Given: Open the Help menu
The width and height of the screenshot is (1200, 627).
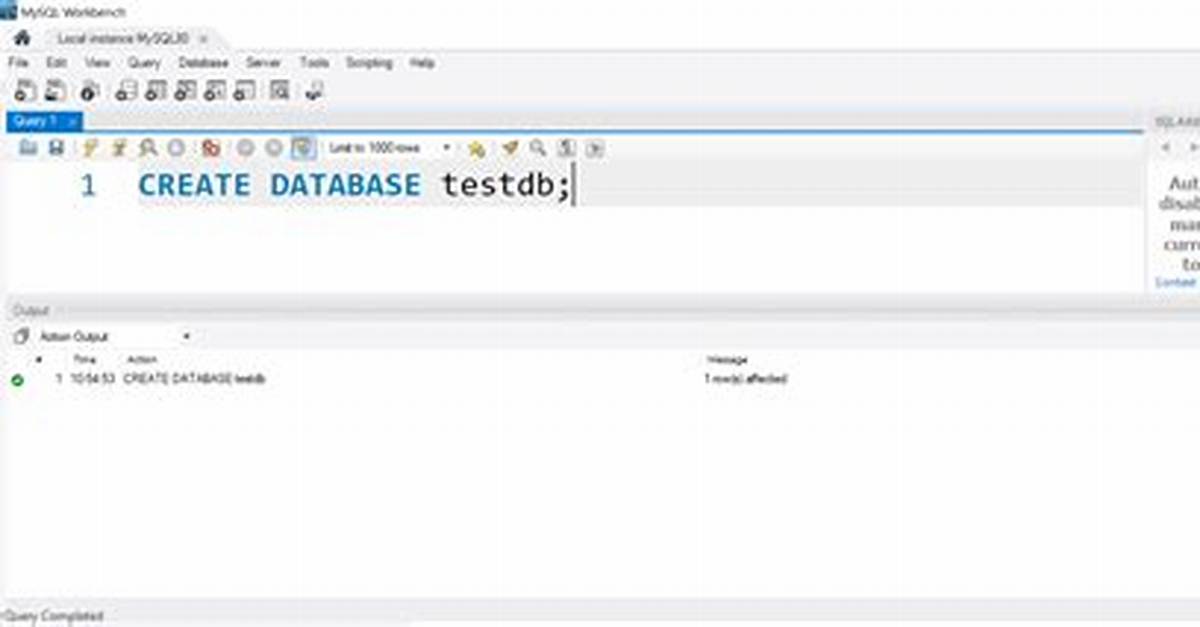Looking at the screenshot, I should tap(422, 63).
